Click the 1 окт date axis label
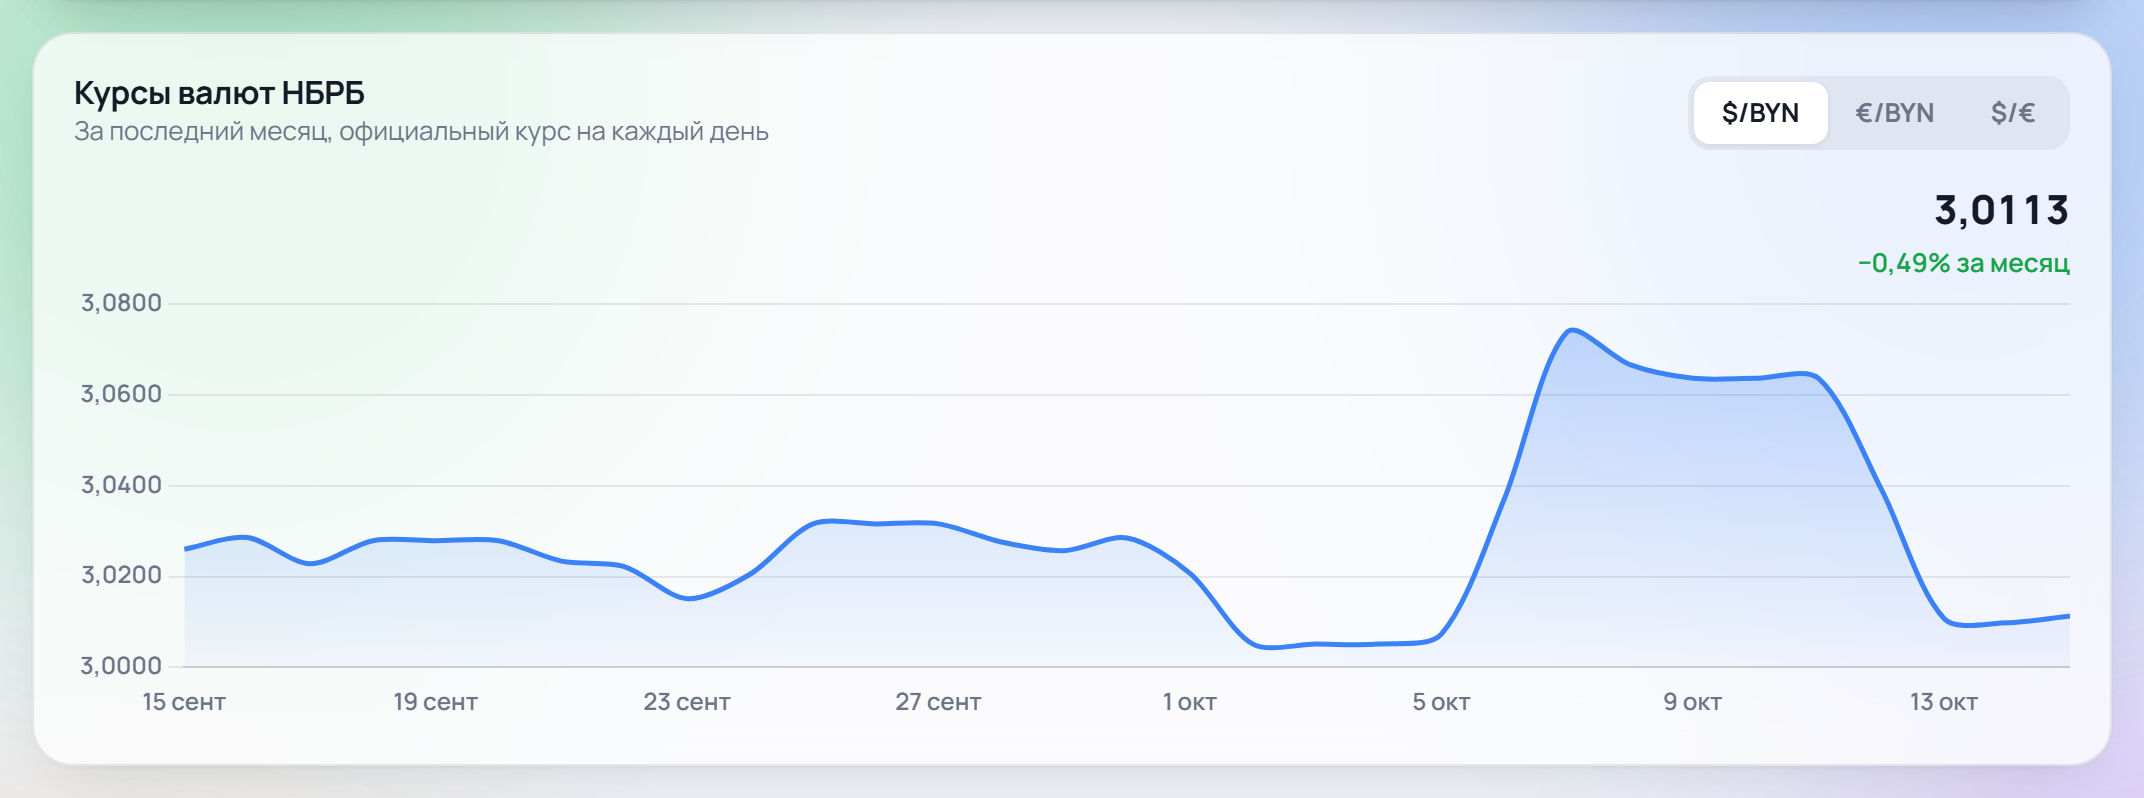 click(1190, 702)
